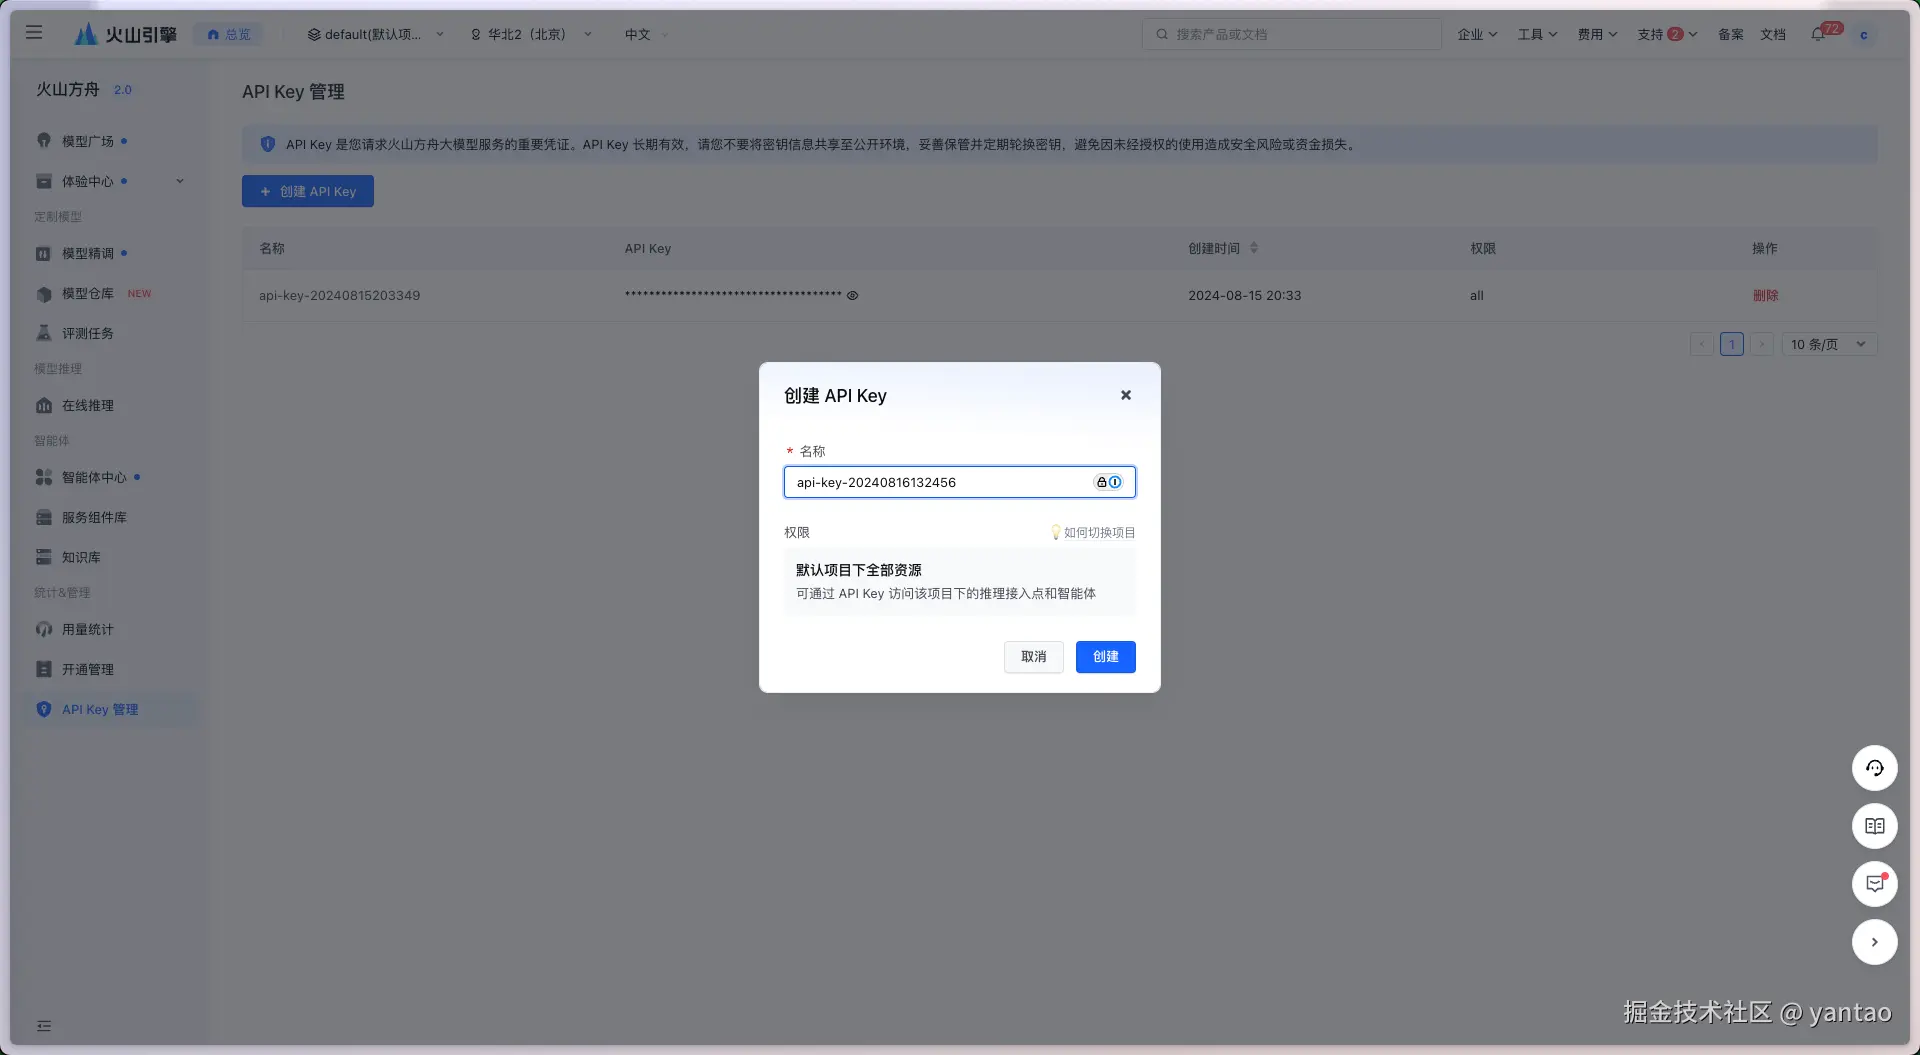Image resolution: width=1920 pixels, height=1055 pixels.
Task: Open the 中文 language dropdown
Action: point(646,35)
